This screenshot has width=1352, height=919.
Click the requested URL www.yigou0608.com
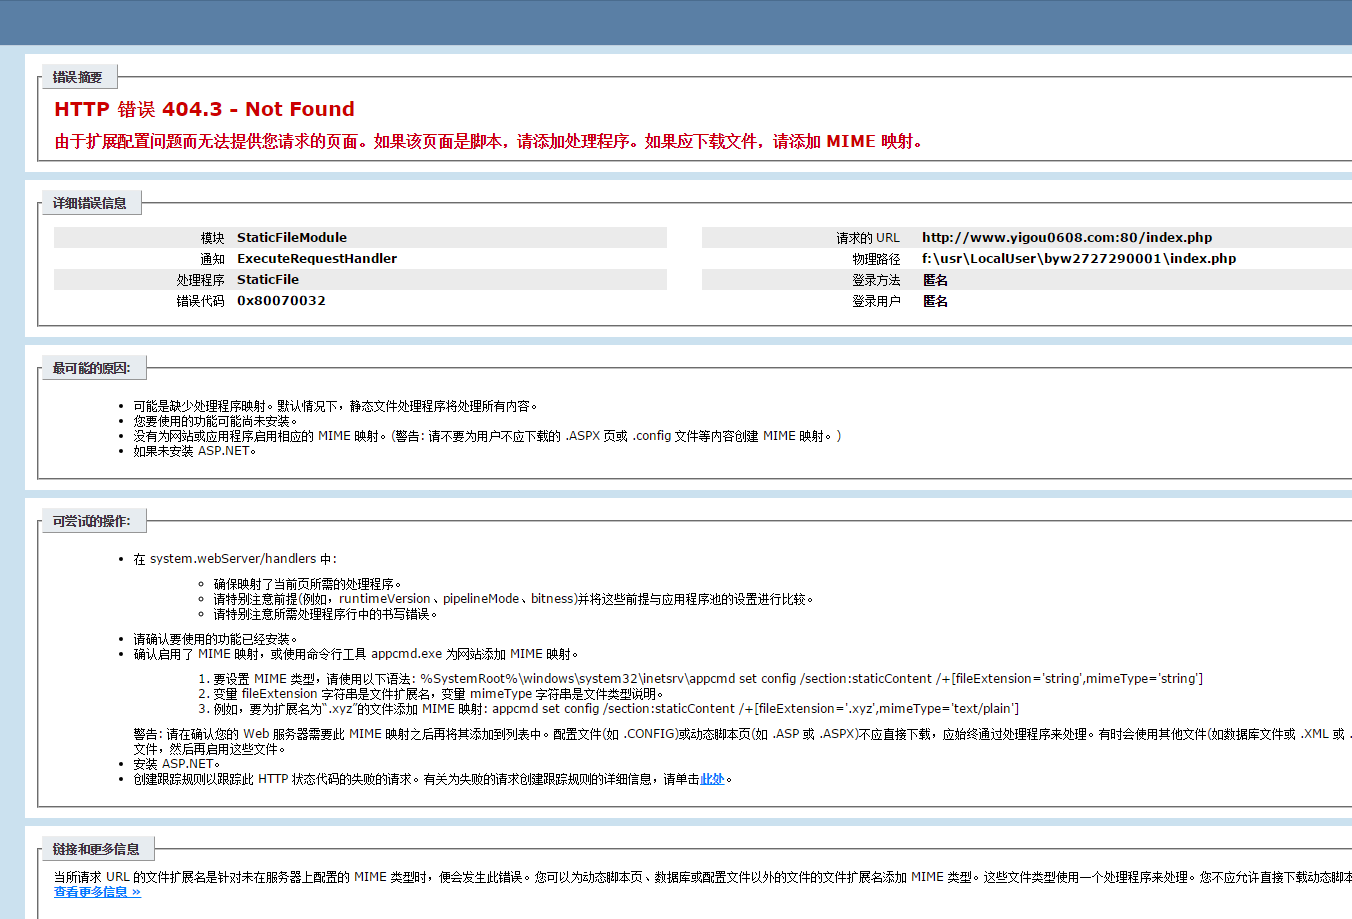click(x=1066, y=237)
